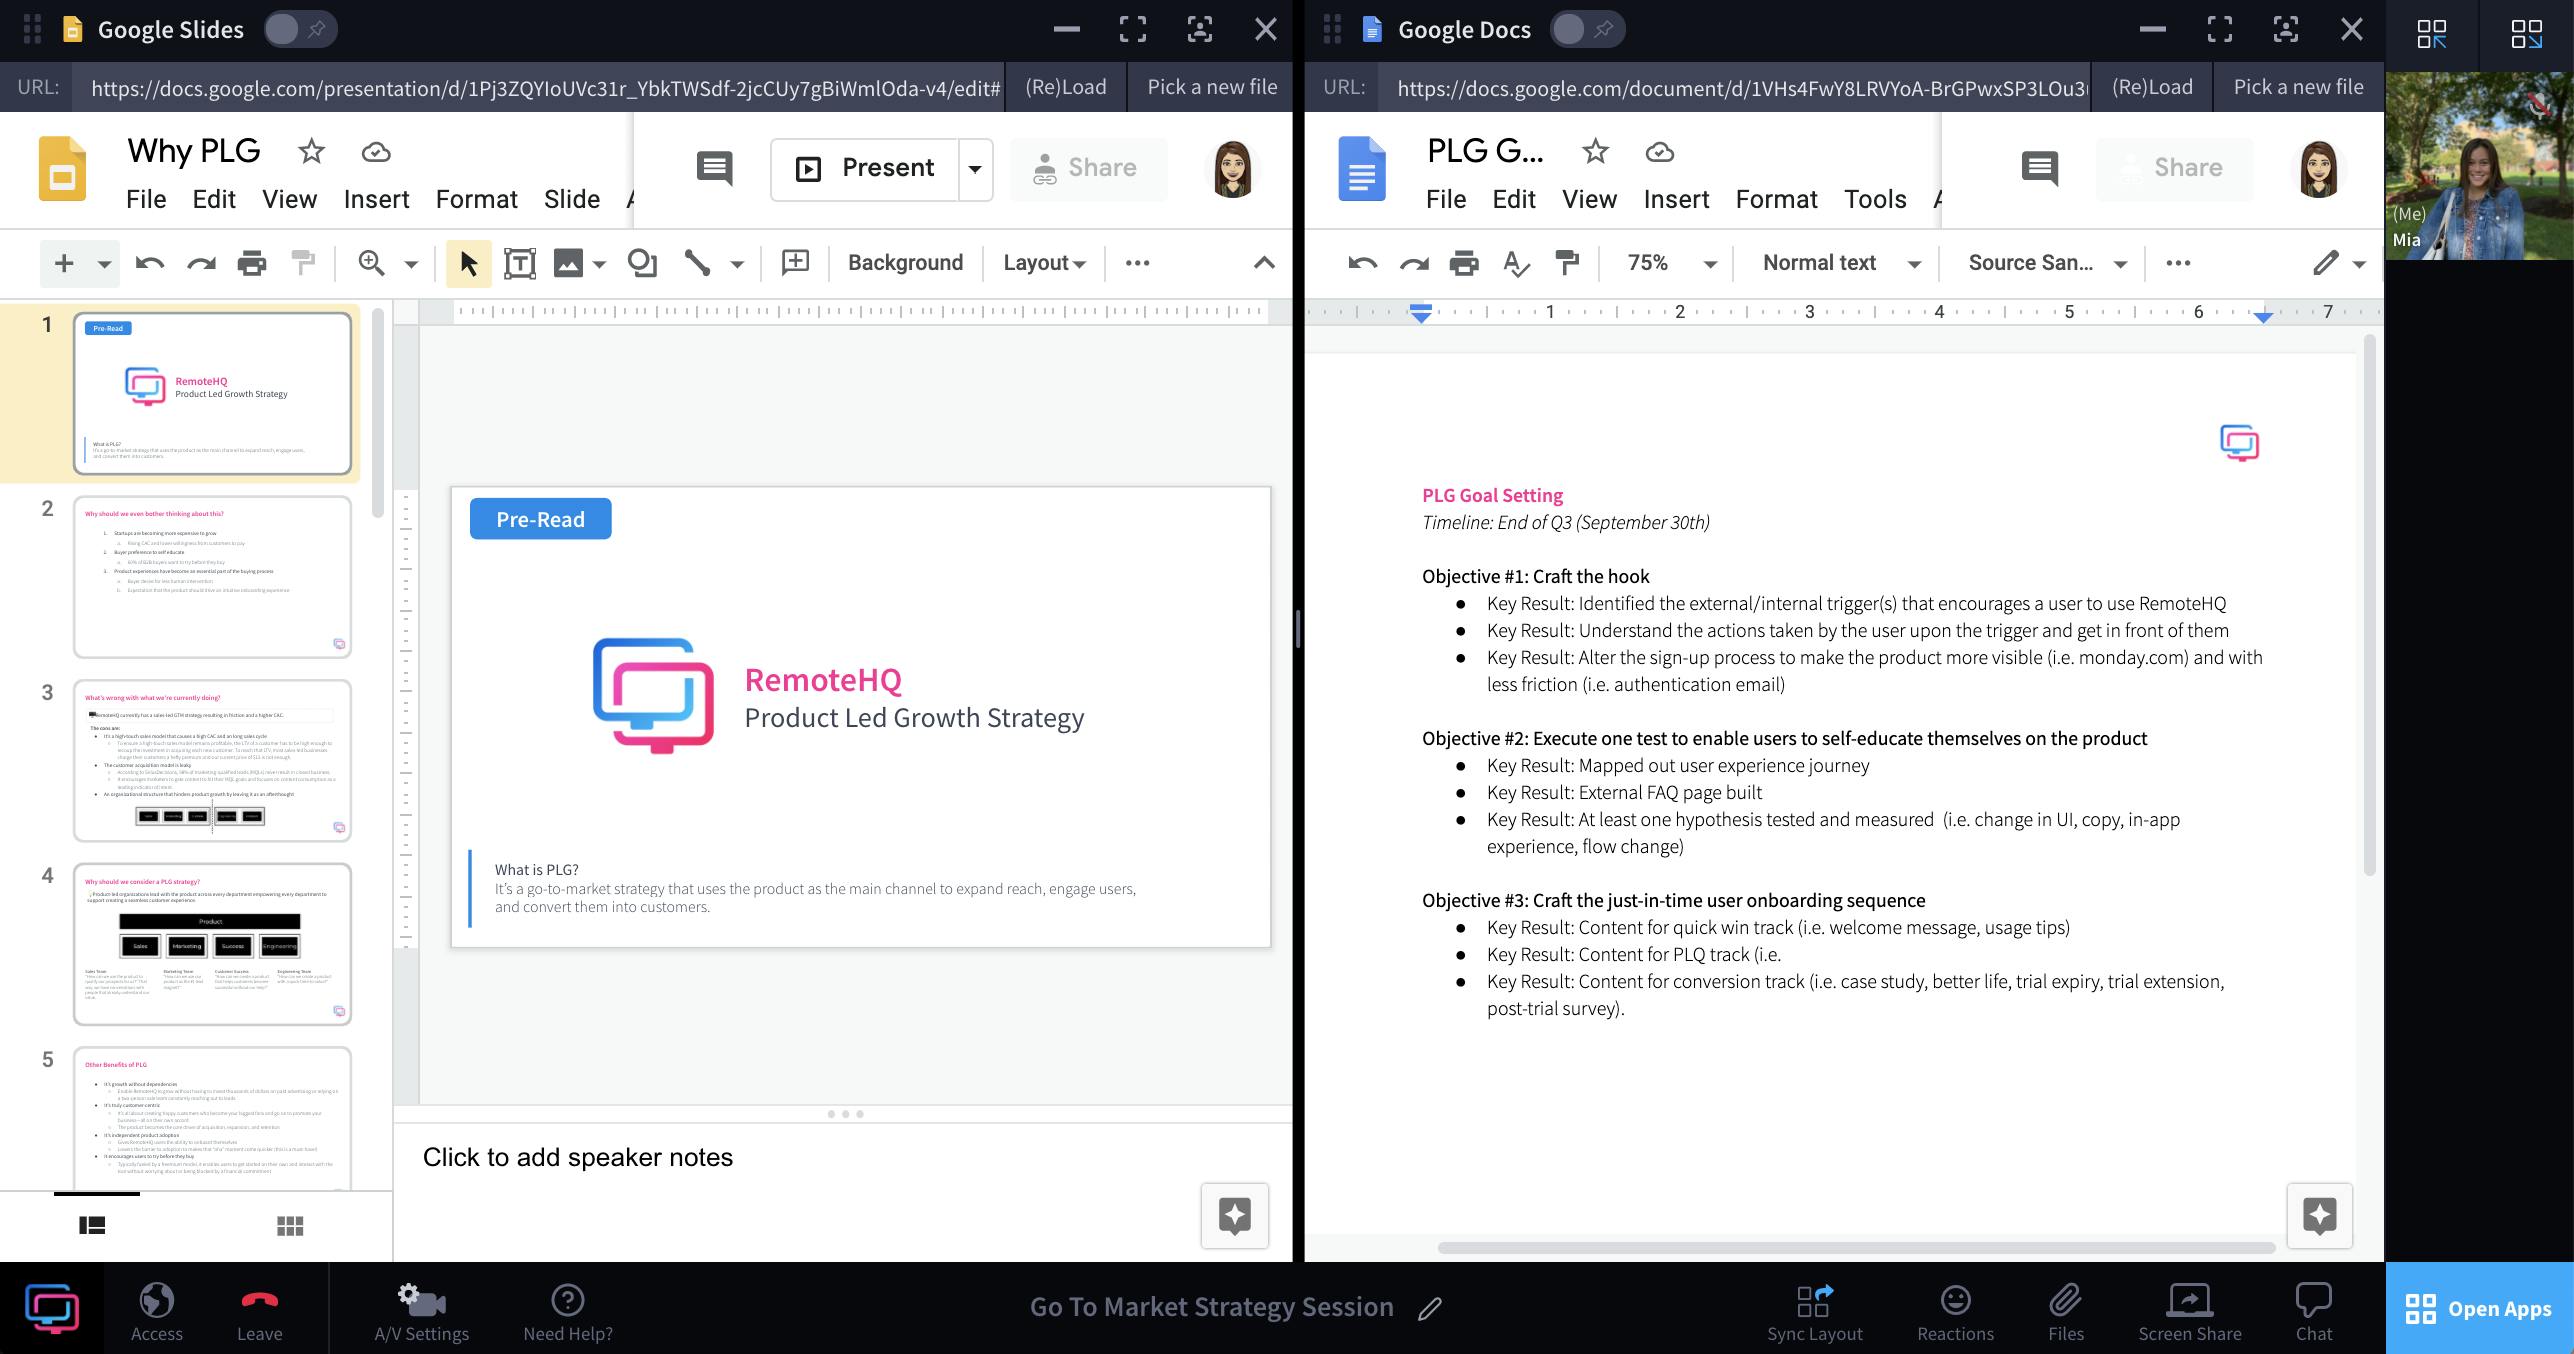This screenshot has width=2574, height=1354.
Task: Open the Tools menu in Docs
Action: click(1875, 199)
